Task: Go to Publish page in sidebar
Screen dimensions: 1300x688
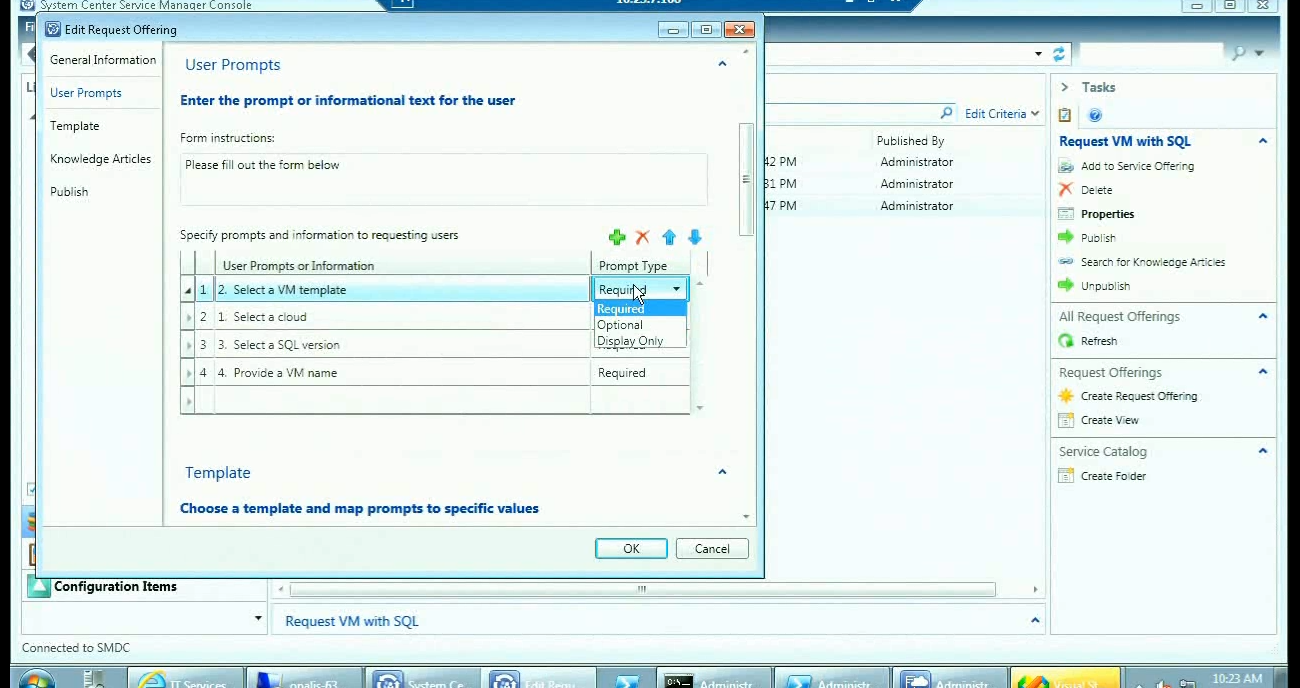Action: (69, 192)
